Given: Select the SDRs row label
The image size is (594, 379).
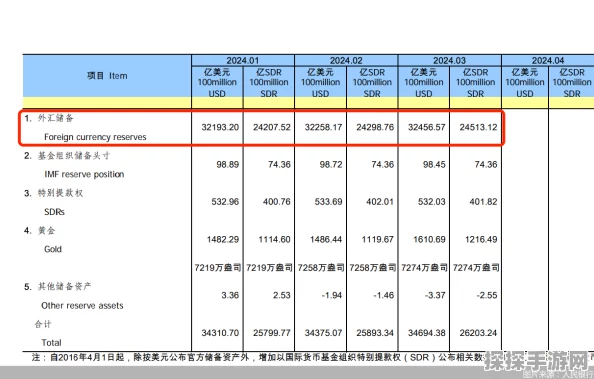Looking at the screenshot, I should click(x=54, y=212).
